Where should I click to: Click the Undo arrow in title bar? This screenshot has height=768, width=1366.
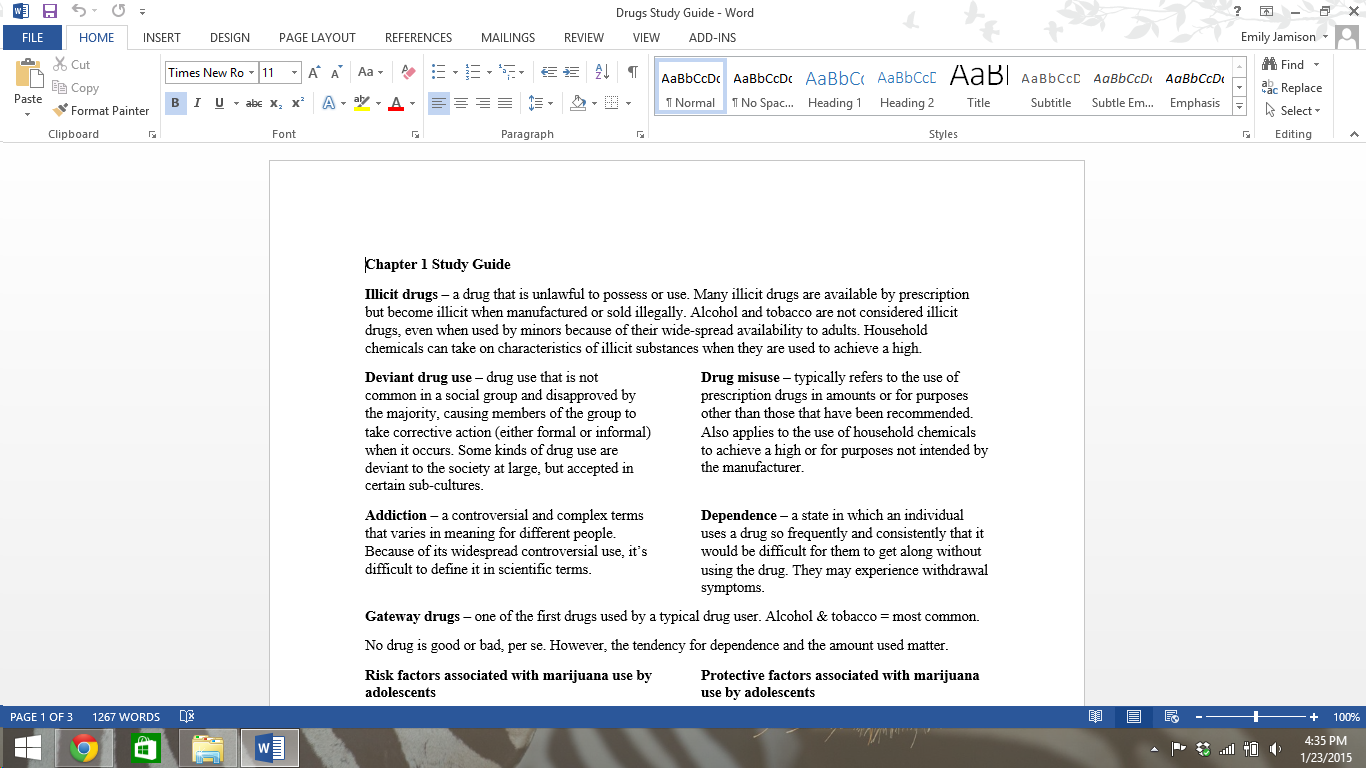coord(79,12)
